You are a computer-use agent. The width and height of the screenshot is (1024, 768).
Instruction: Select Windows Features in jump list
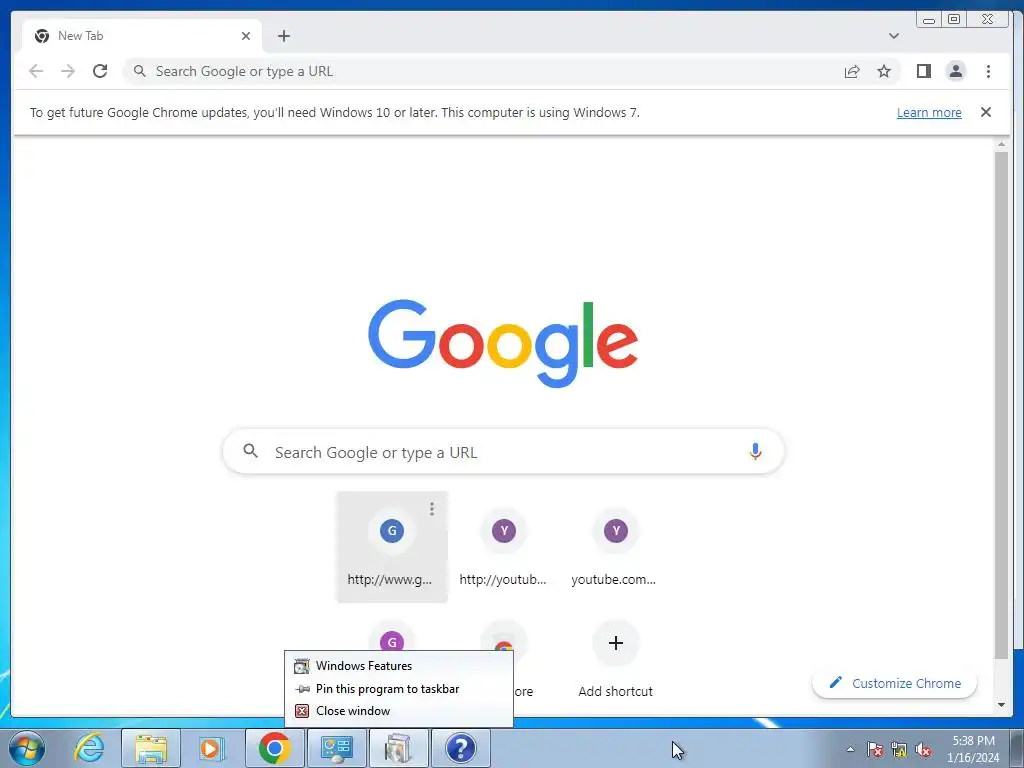398,666
